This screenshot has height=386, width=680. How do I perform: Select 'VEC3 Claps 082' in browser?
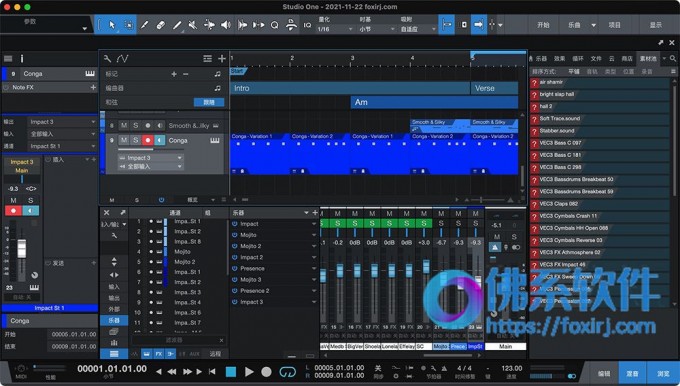(x=599, y=203)
